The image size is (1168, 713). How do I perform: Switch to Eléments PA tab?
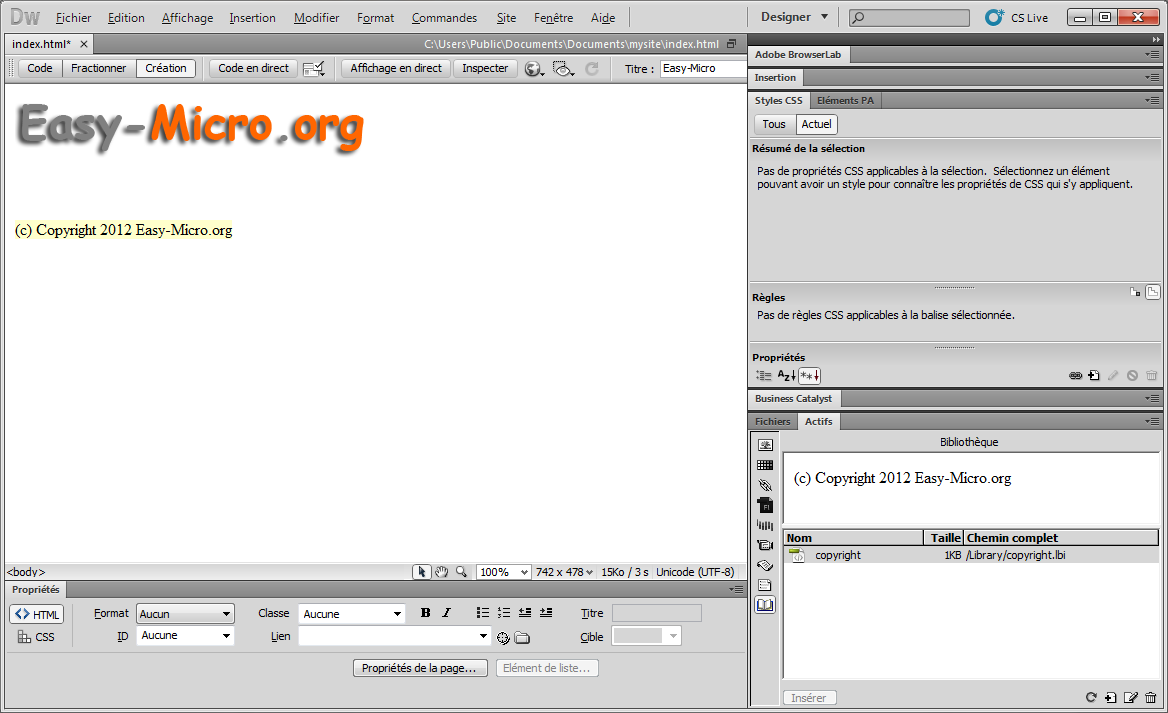pos(845,101)
